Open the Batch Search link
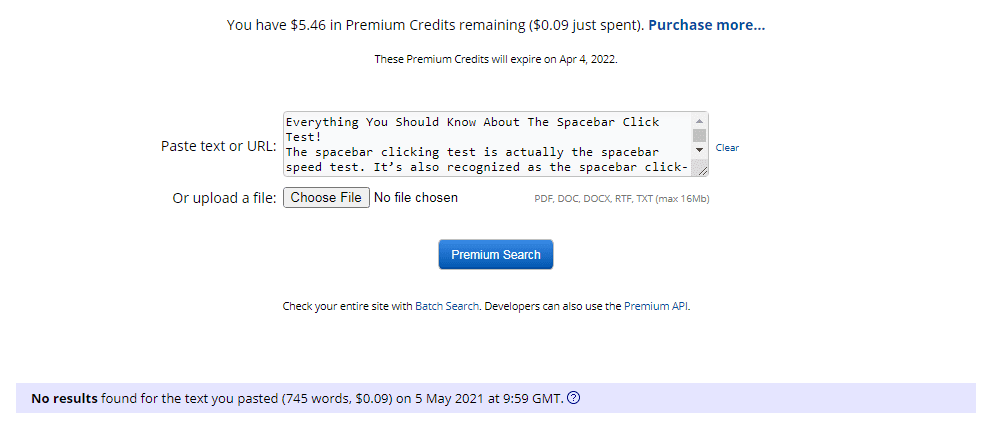The height and width of the screenshot is (431, 1000). (447, 306)
